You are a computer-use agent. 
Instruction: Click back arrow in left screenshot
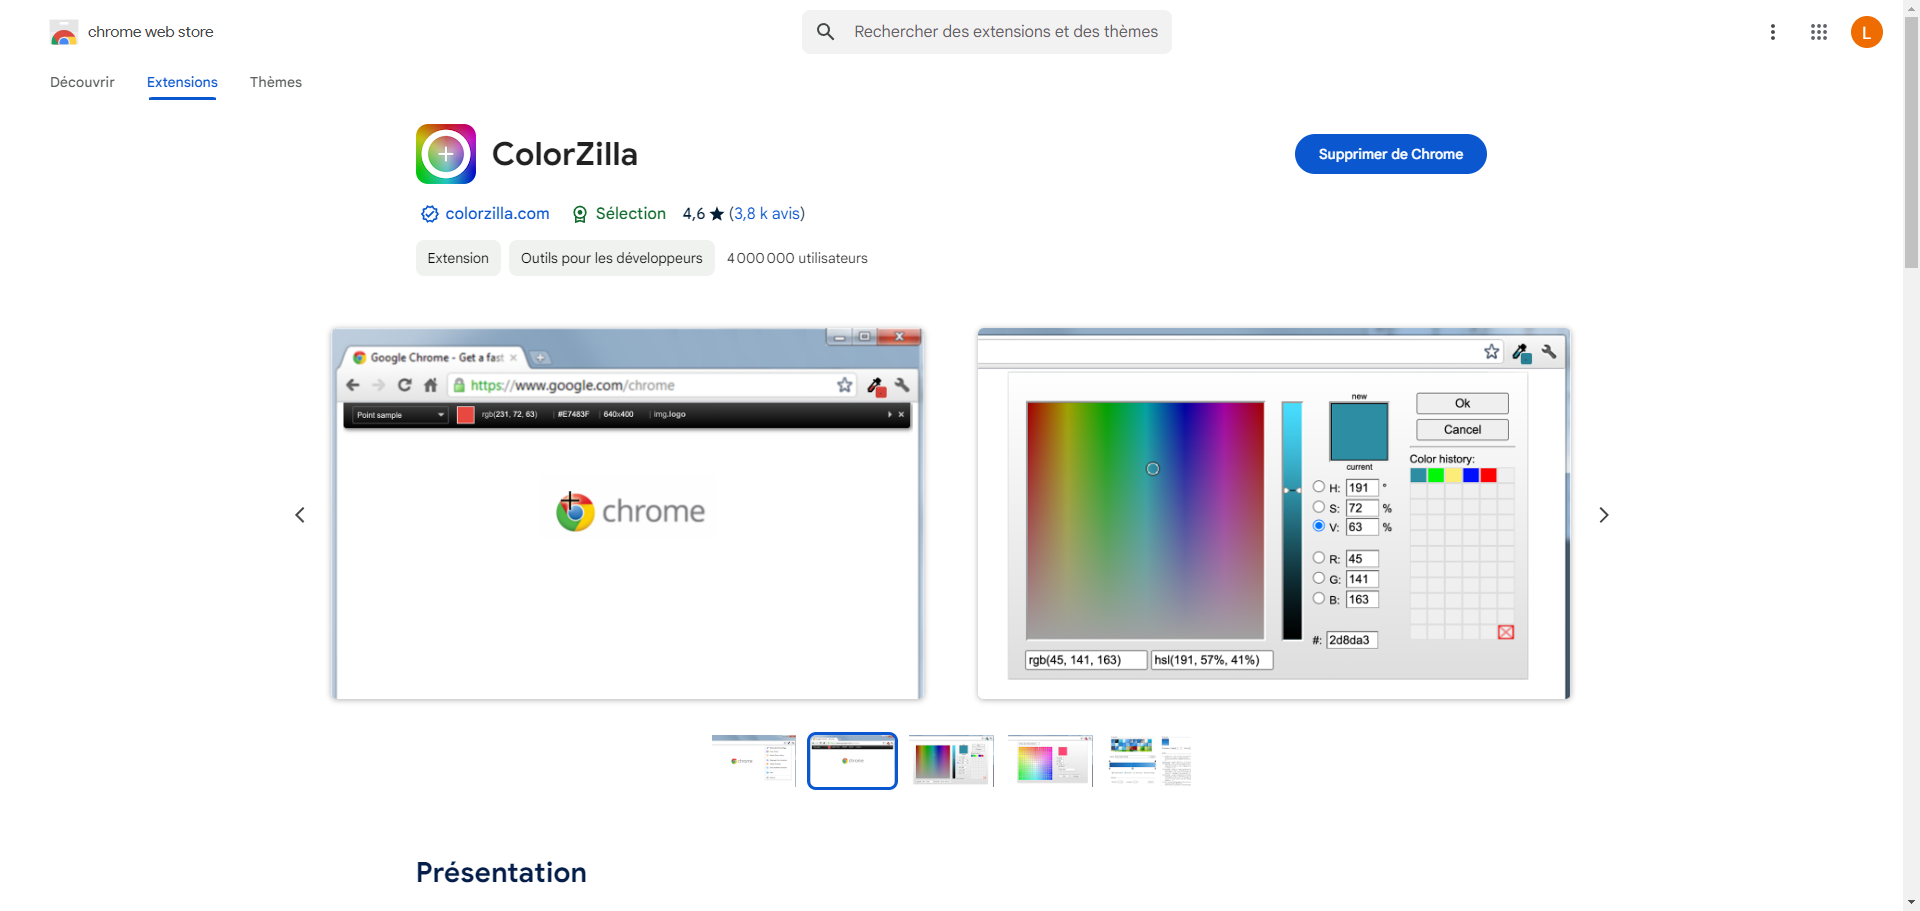[352, 385]
